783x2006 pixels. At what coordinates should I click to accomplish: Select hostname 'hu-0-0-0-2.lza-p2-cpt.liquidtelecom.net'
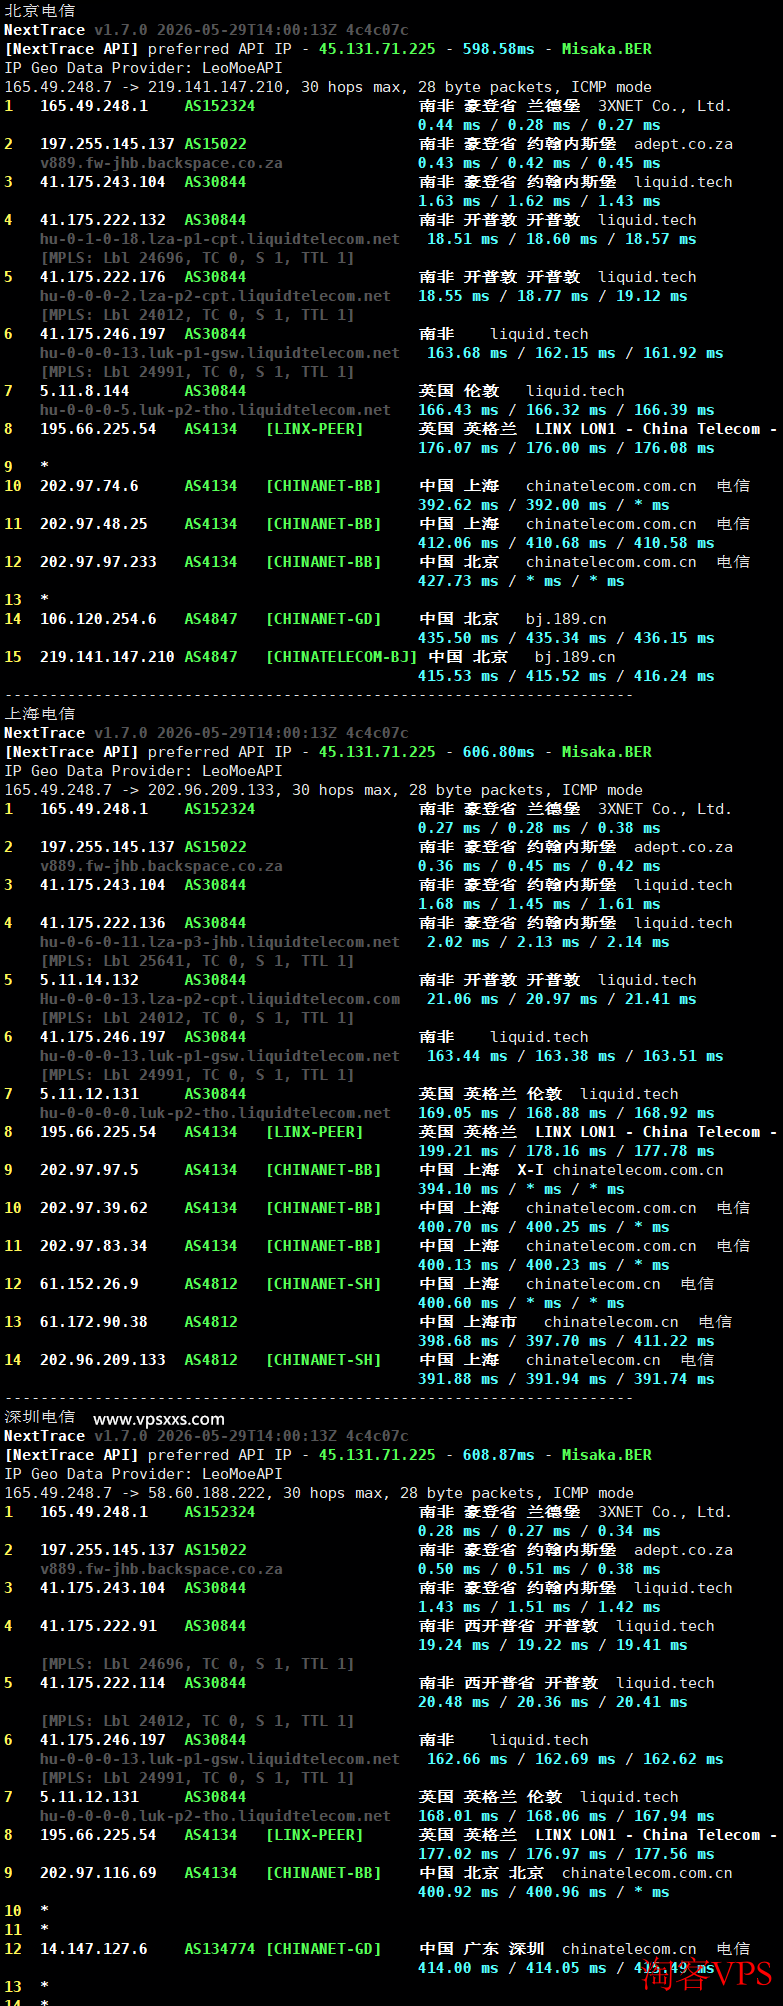point(215,296)
